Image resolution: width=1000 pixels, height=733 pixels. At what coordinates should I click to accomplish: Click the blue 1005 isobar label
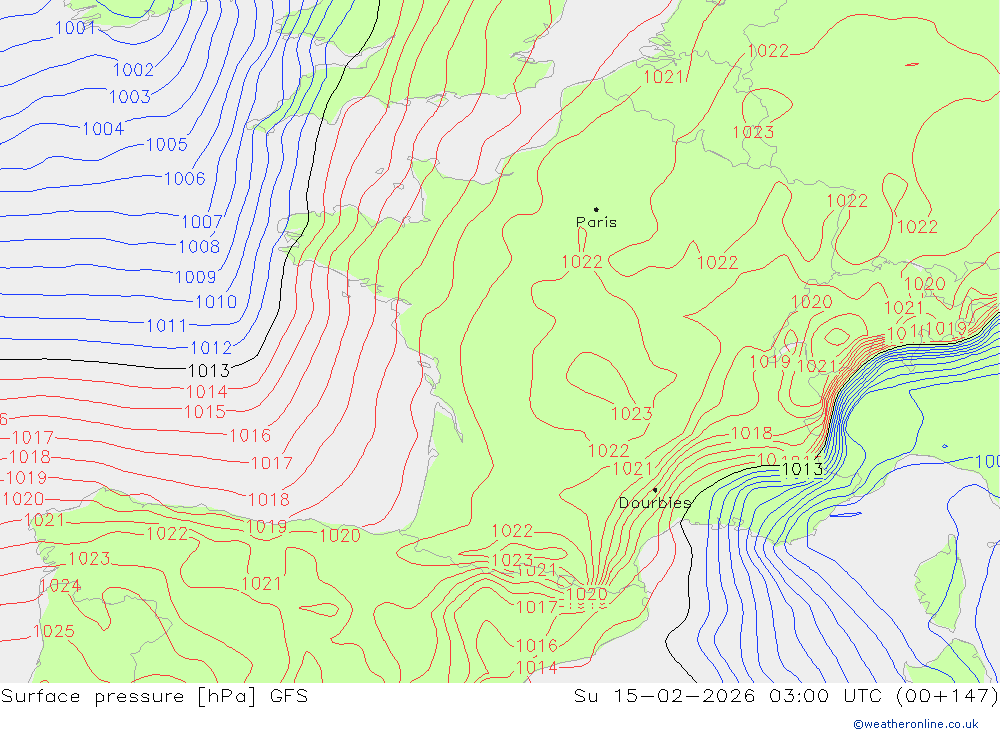[x=167, y=145]
